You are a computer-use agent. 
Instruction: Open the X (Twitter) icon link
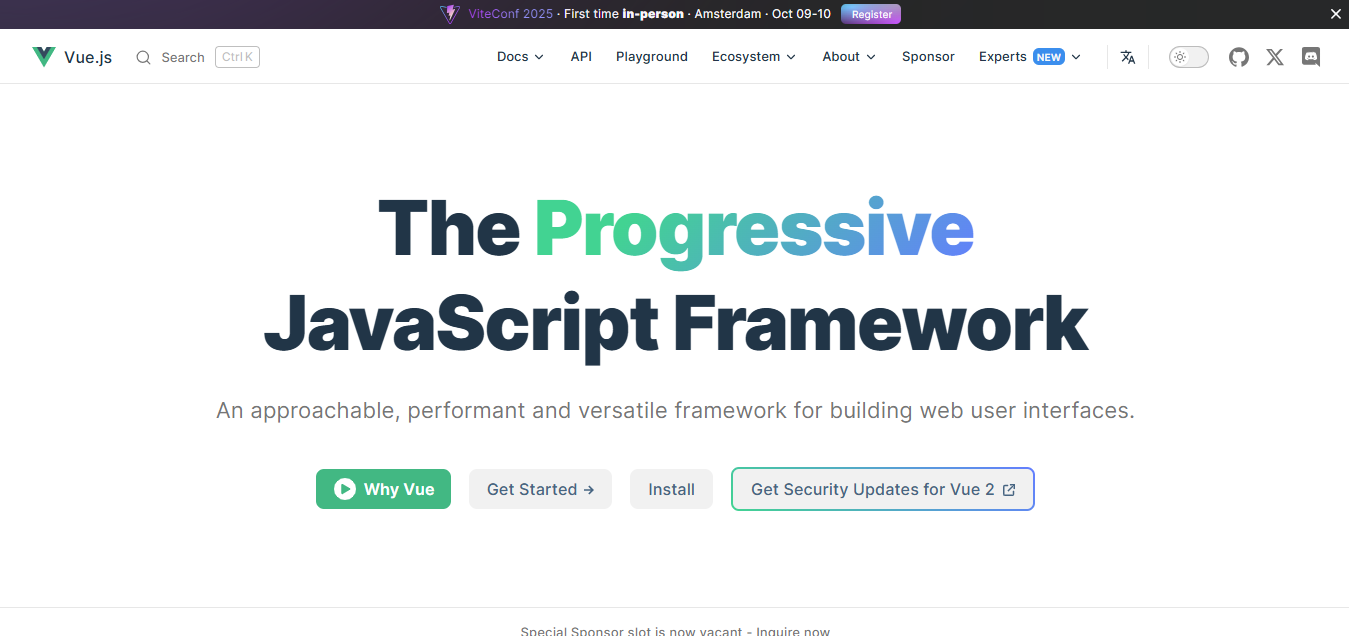(1275, 57)
